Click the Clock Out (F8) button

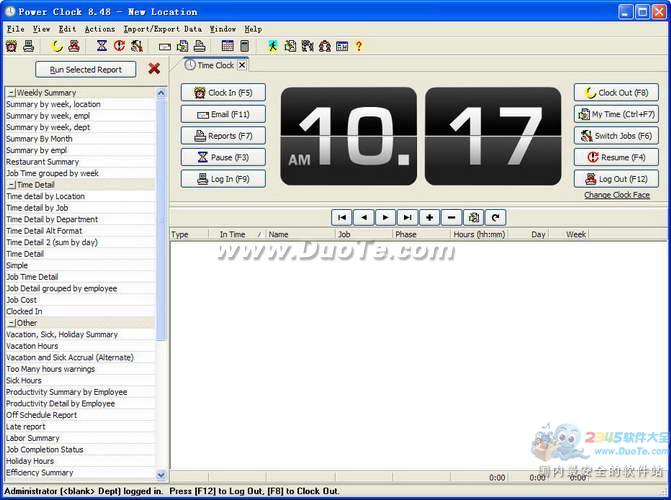tap(616, 92)
